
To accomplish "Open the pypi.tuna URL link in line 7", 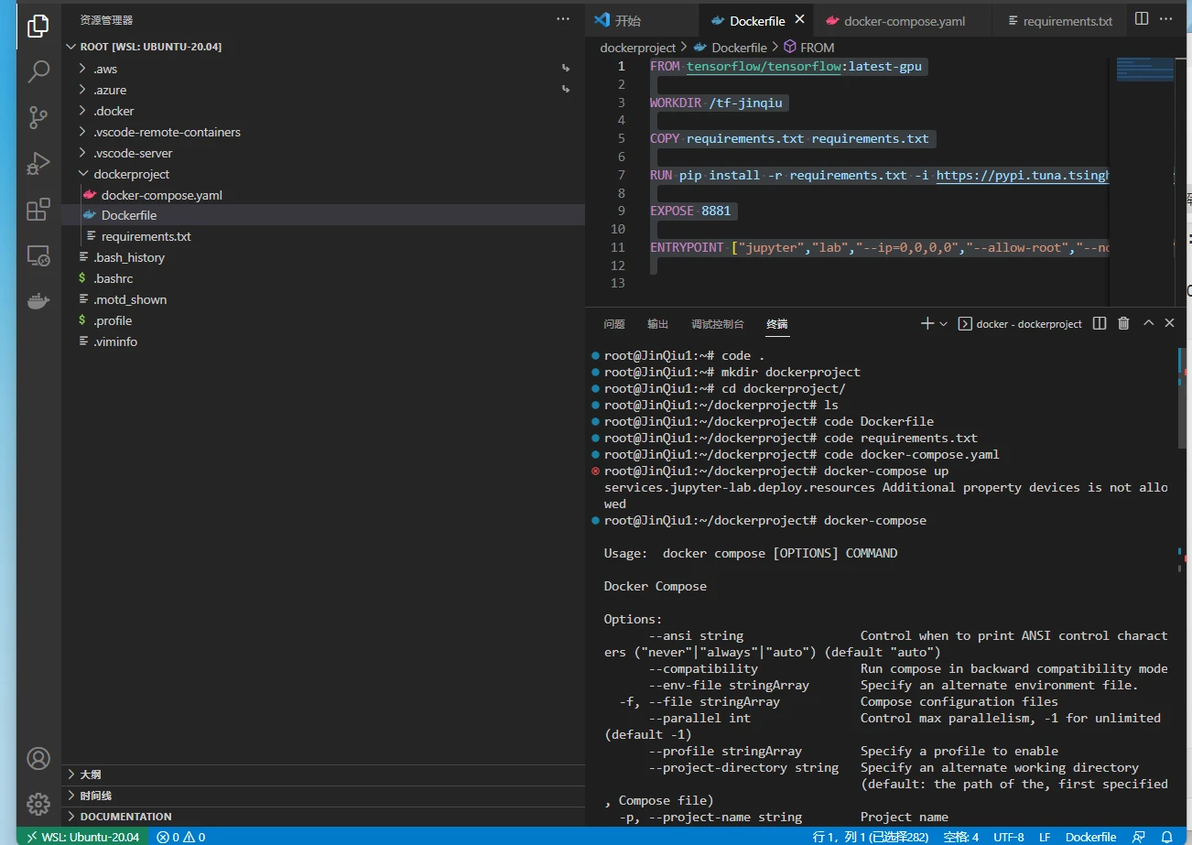I will (1022, 175).
